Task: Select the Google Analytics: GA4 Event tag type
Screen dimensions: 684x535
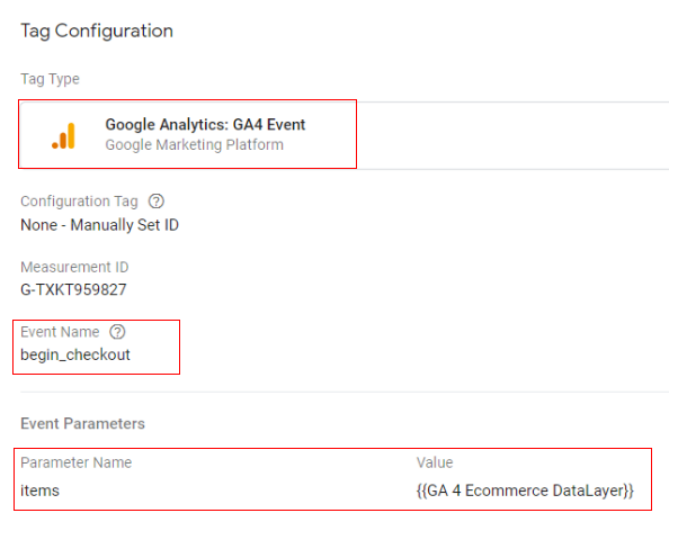Action: (x=188, y=134)
